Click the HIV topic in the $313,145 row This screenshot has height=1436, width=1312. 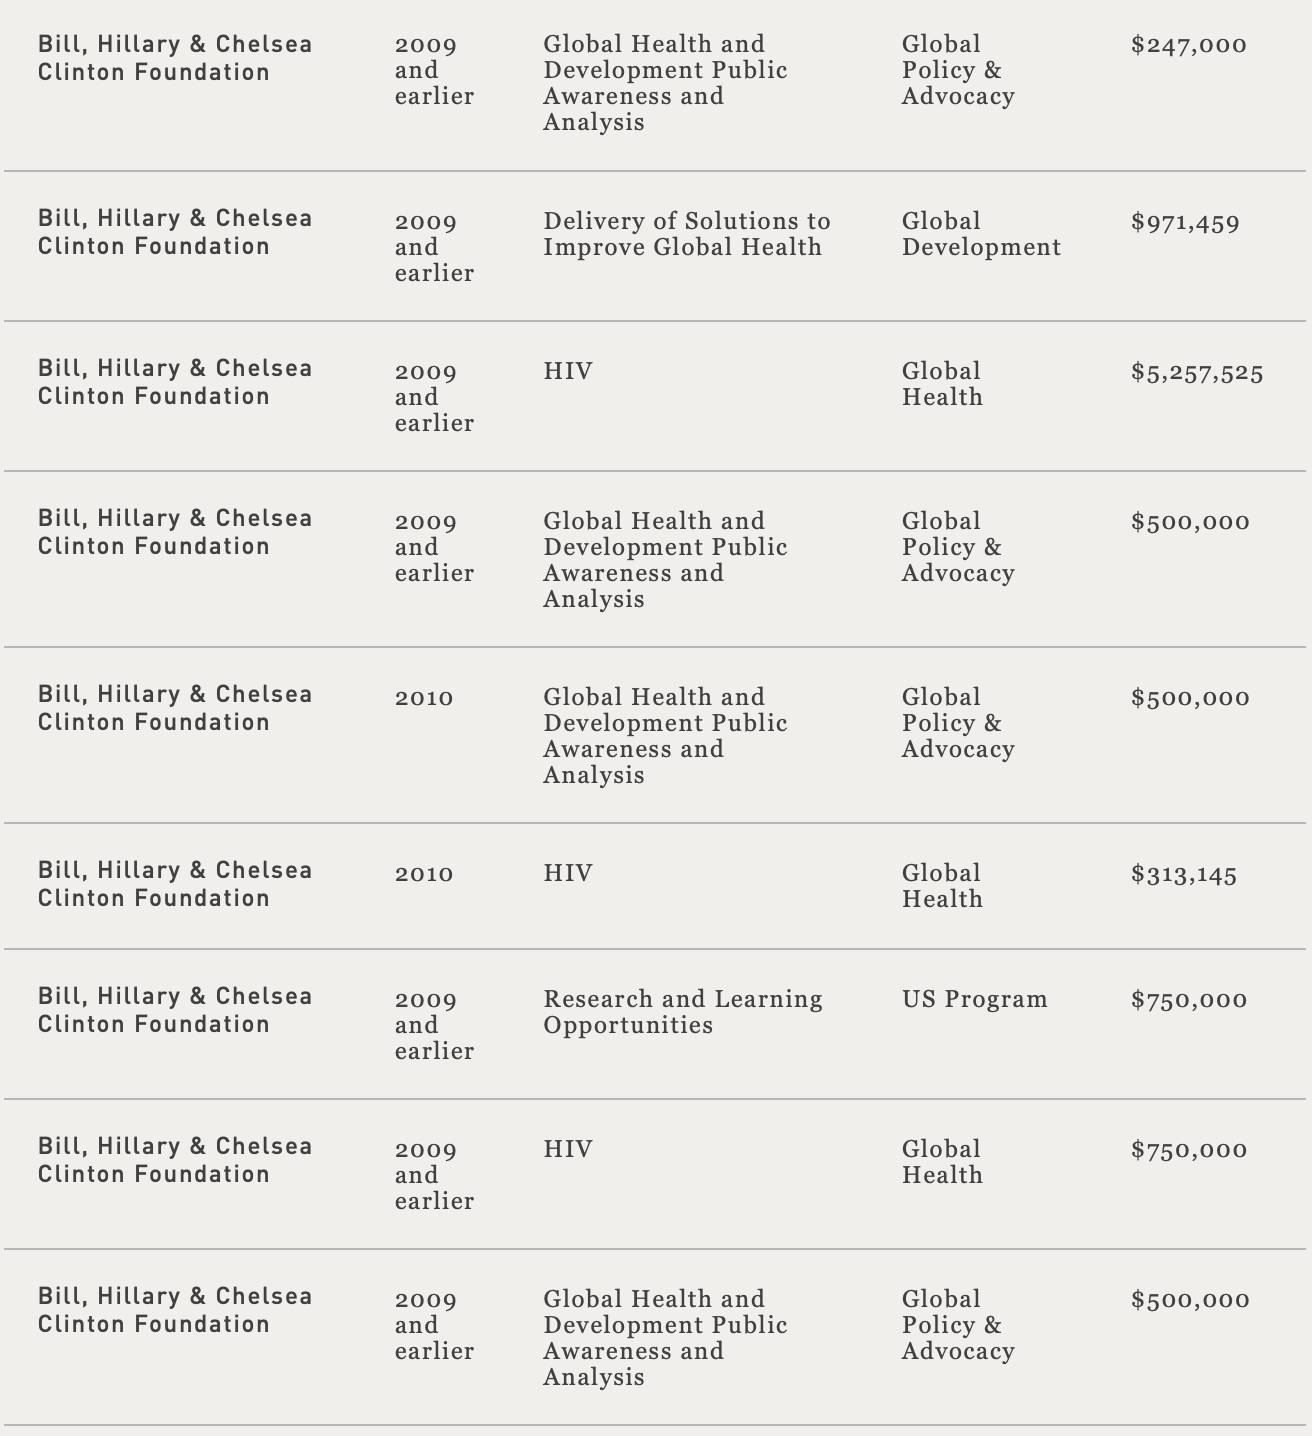click(568, 873)
